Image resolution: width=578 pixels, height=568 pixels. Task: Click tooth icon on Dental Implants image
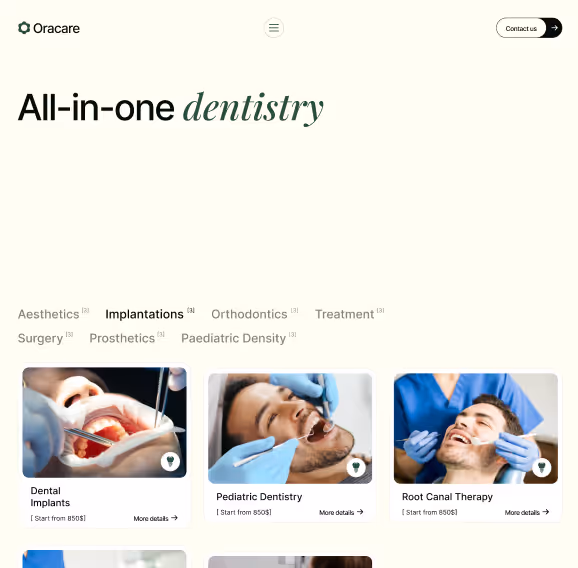(x=170, y=461)
